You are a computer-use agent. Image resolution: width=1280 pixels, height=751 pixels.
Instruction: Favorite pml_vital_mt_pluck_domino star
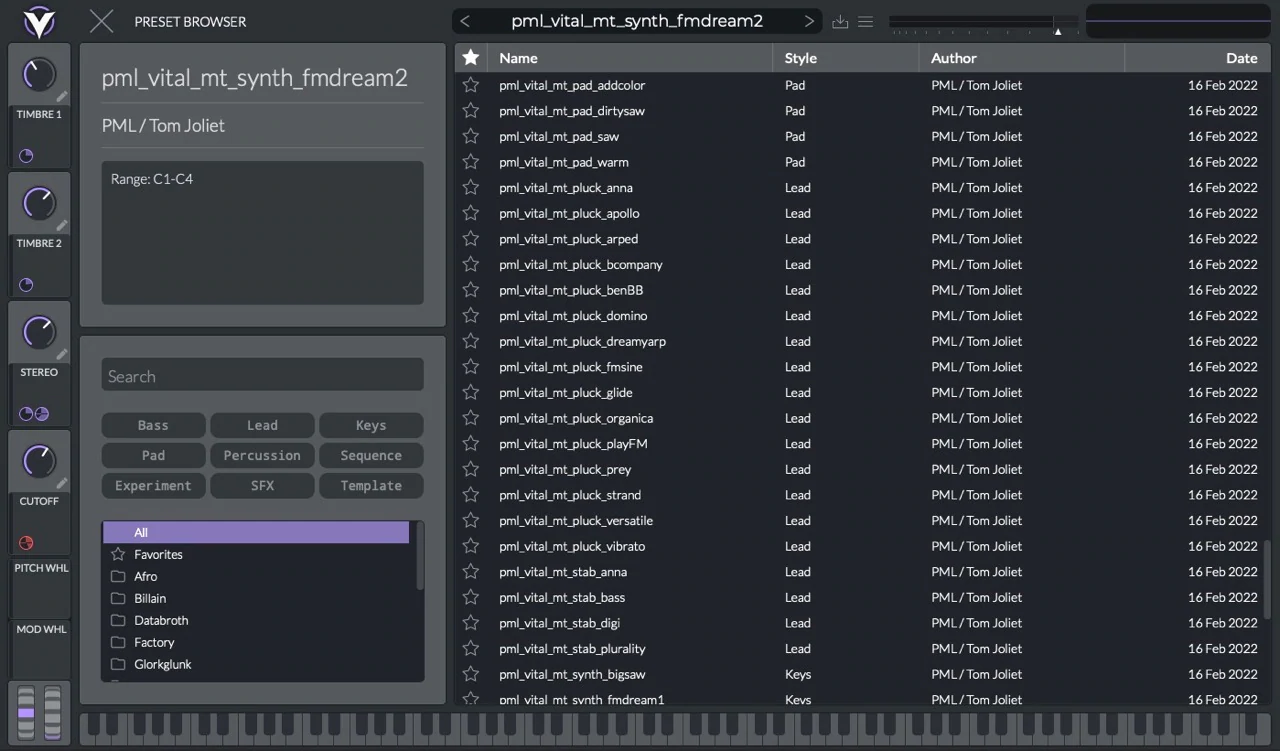[470, 315]
